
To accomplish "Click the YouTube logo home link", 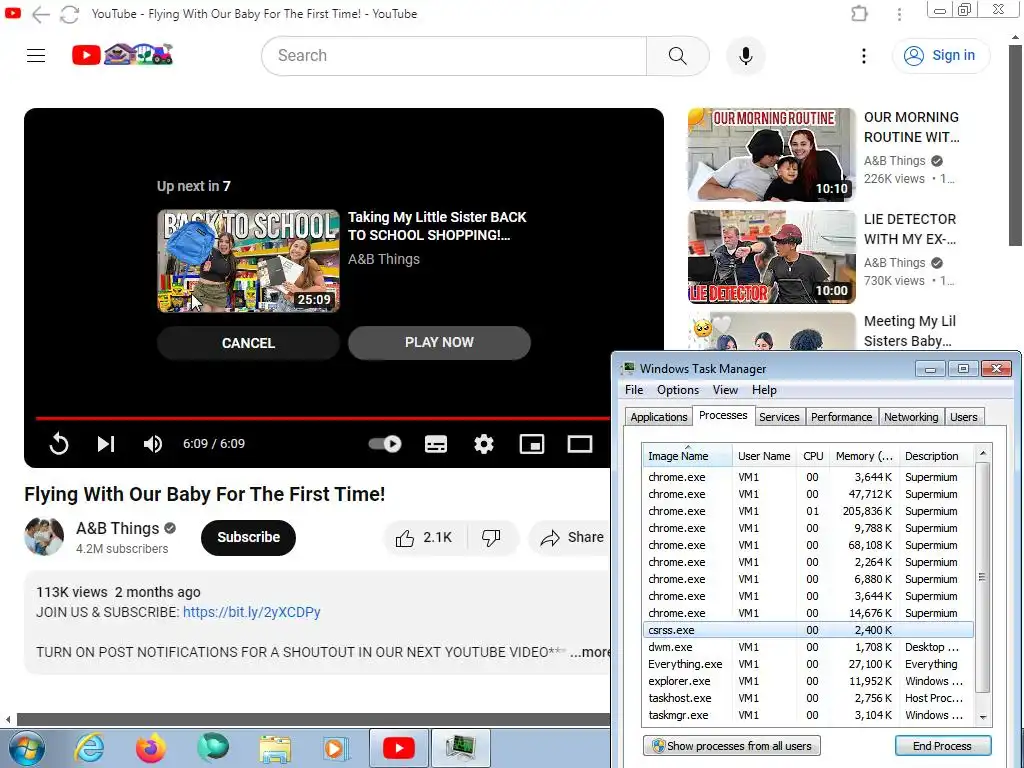I will [122, 55].
